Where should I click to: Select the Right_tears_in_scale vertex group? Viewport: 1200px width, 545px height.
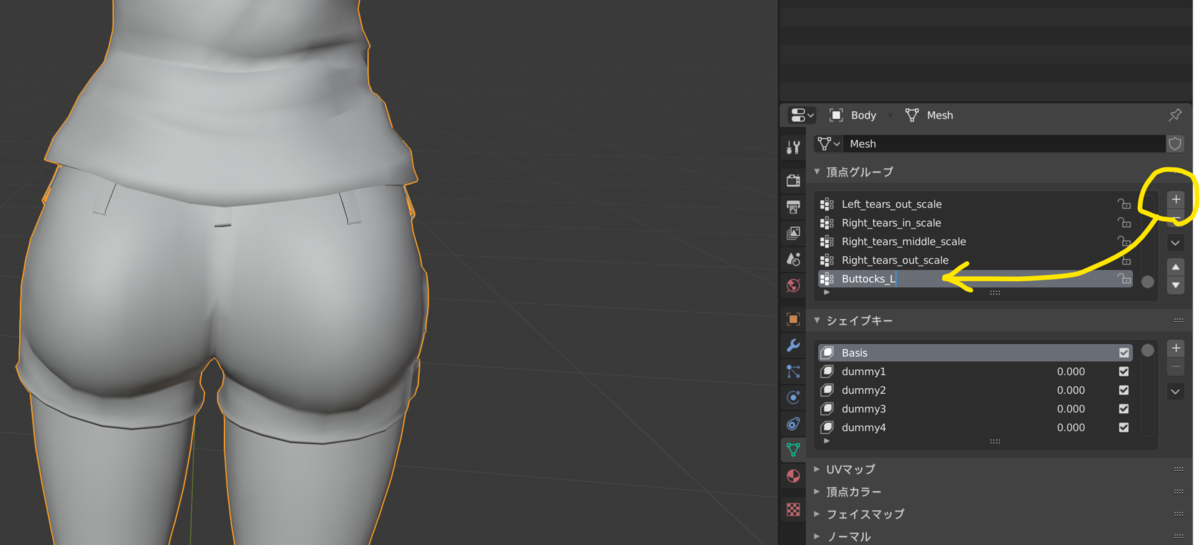click(x=976, y=223)
